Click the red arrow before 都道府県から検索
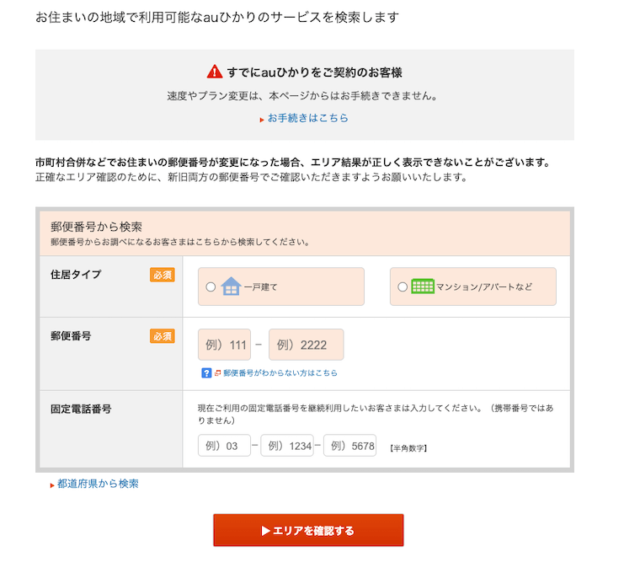The width and height of the screenshot is (640, 562). coord(52,485)
